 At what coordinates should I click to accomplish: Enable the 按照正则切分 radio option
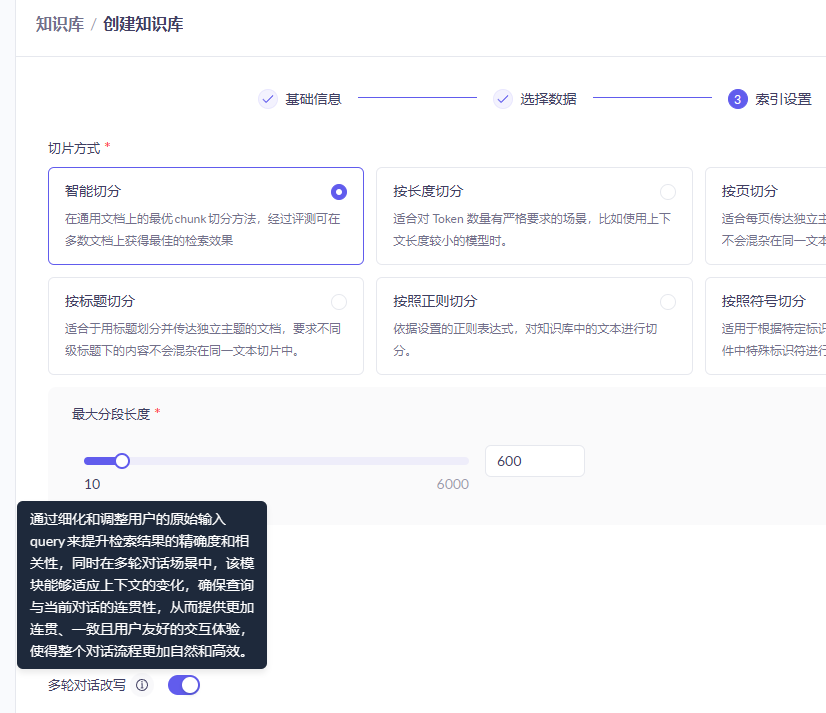(x=667, y=302)
